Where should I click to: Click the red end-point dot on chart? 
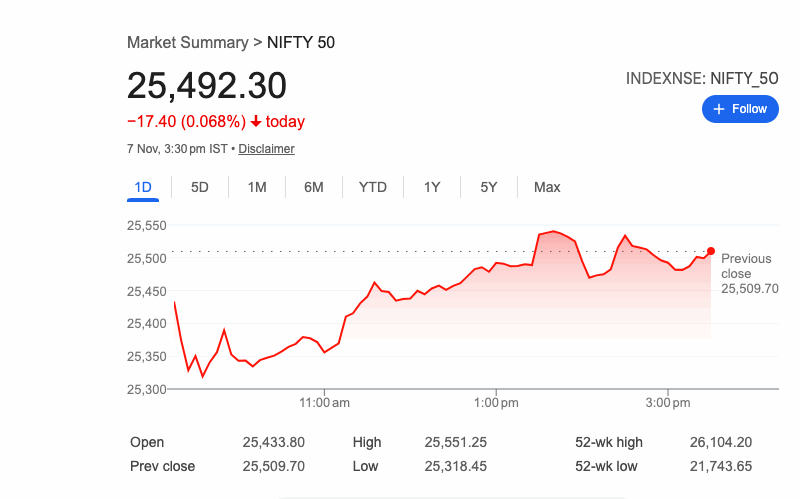click(711, 251)
